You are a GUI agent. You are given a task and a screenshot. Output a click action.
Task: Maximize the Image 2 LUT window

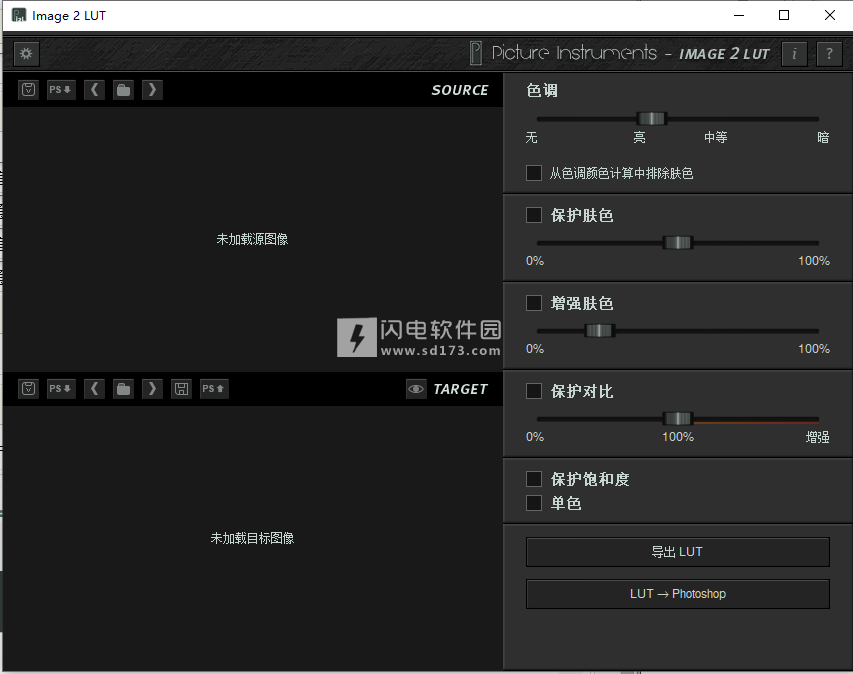(x=784, y=15)
